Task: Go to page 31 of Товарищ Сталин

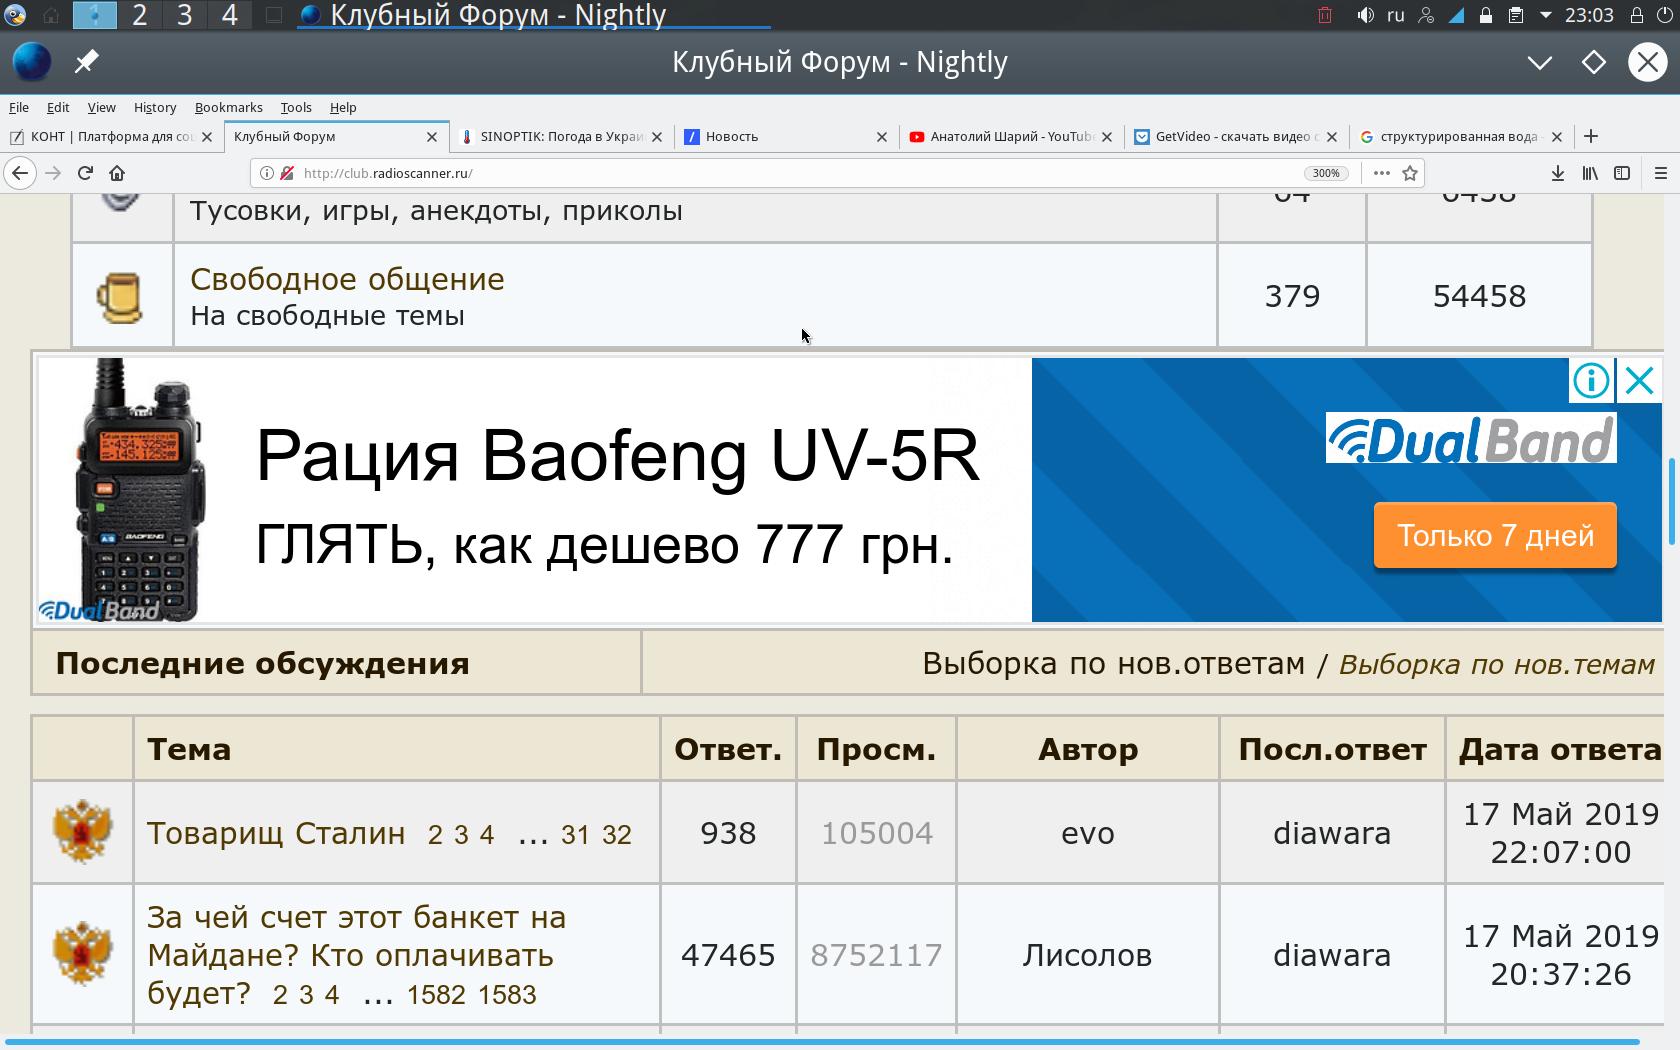Action: pyautogui.click(x=575, y=835)
